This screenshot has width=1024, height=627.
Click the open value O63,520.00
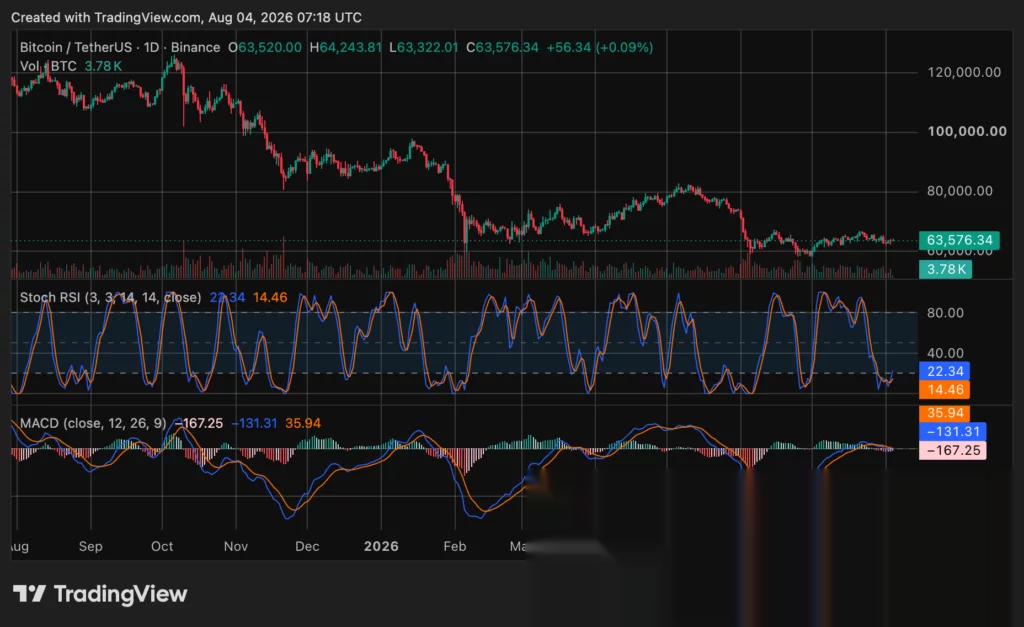pos(265,47)
